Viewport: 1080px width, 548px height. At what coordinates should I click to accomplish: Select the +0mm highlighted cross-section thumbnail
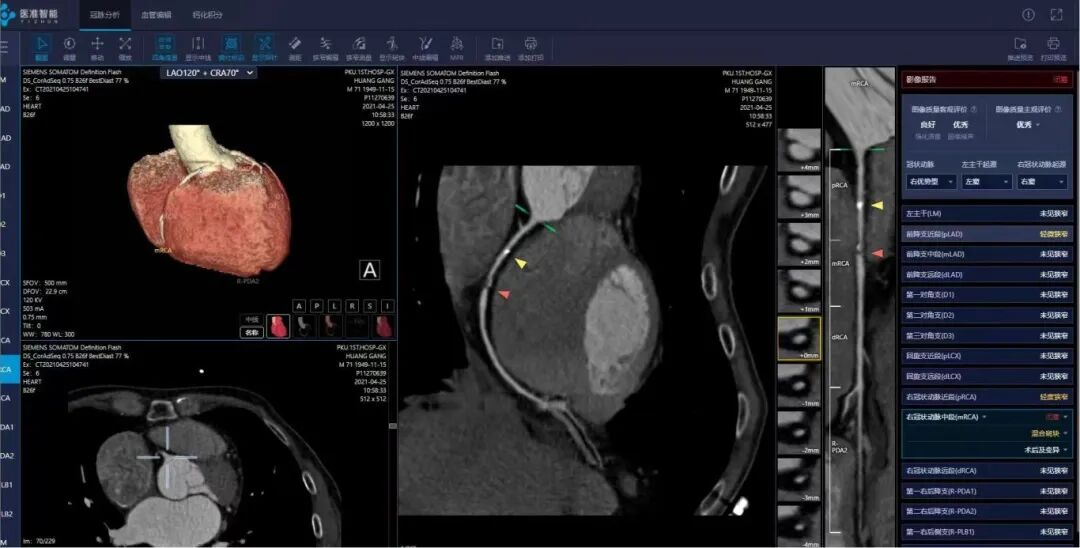click(799, 338)
